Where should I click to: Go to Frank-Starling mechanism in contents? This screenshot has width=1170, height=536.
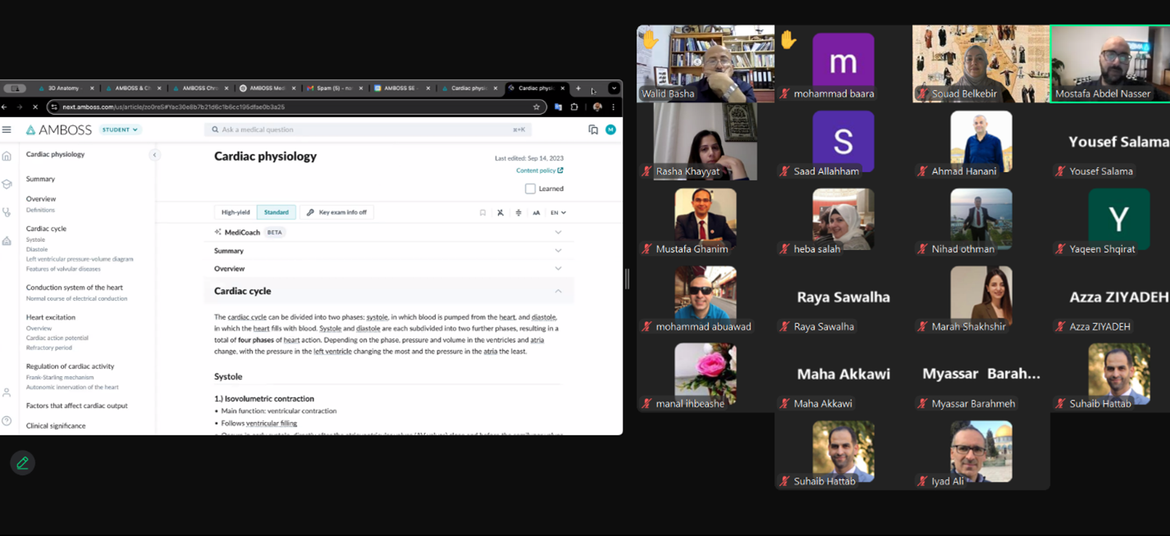pyautogui.click(x=62, y=377)
